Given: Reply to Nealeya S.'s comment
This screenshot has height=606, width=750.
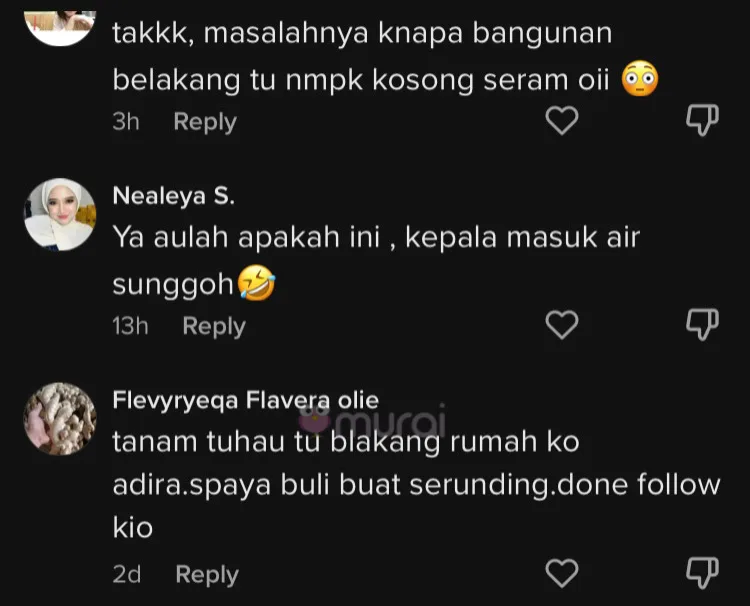Looking at the screenshot, I should [x=213, y=326].
